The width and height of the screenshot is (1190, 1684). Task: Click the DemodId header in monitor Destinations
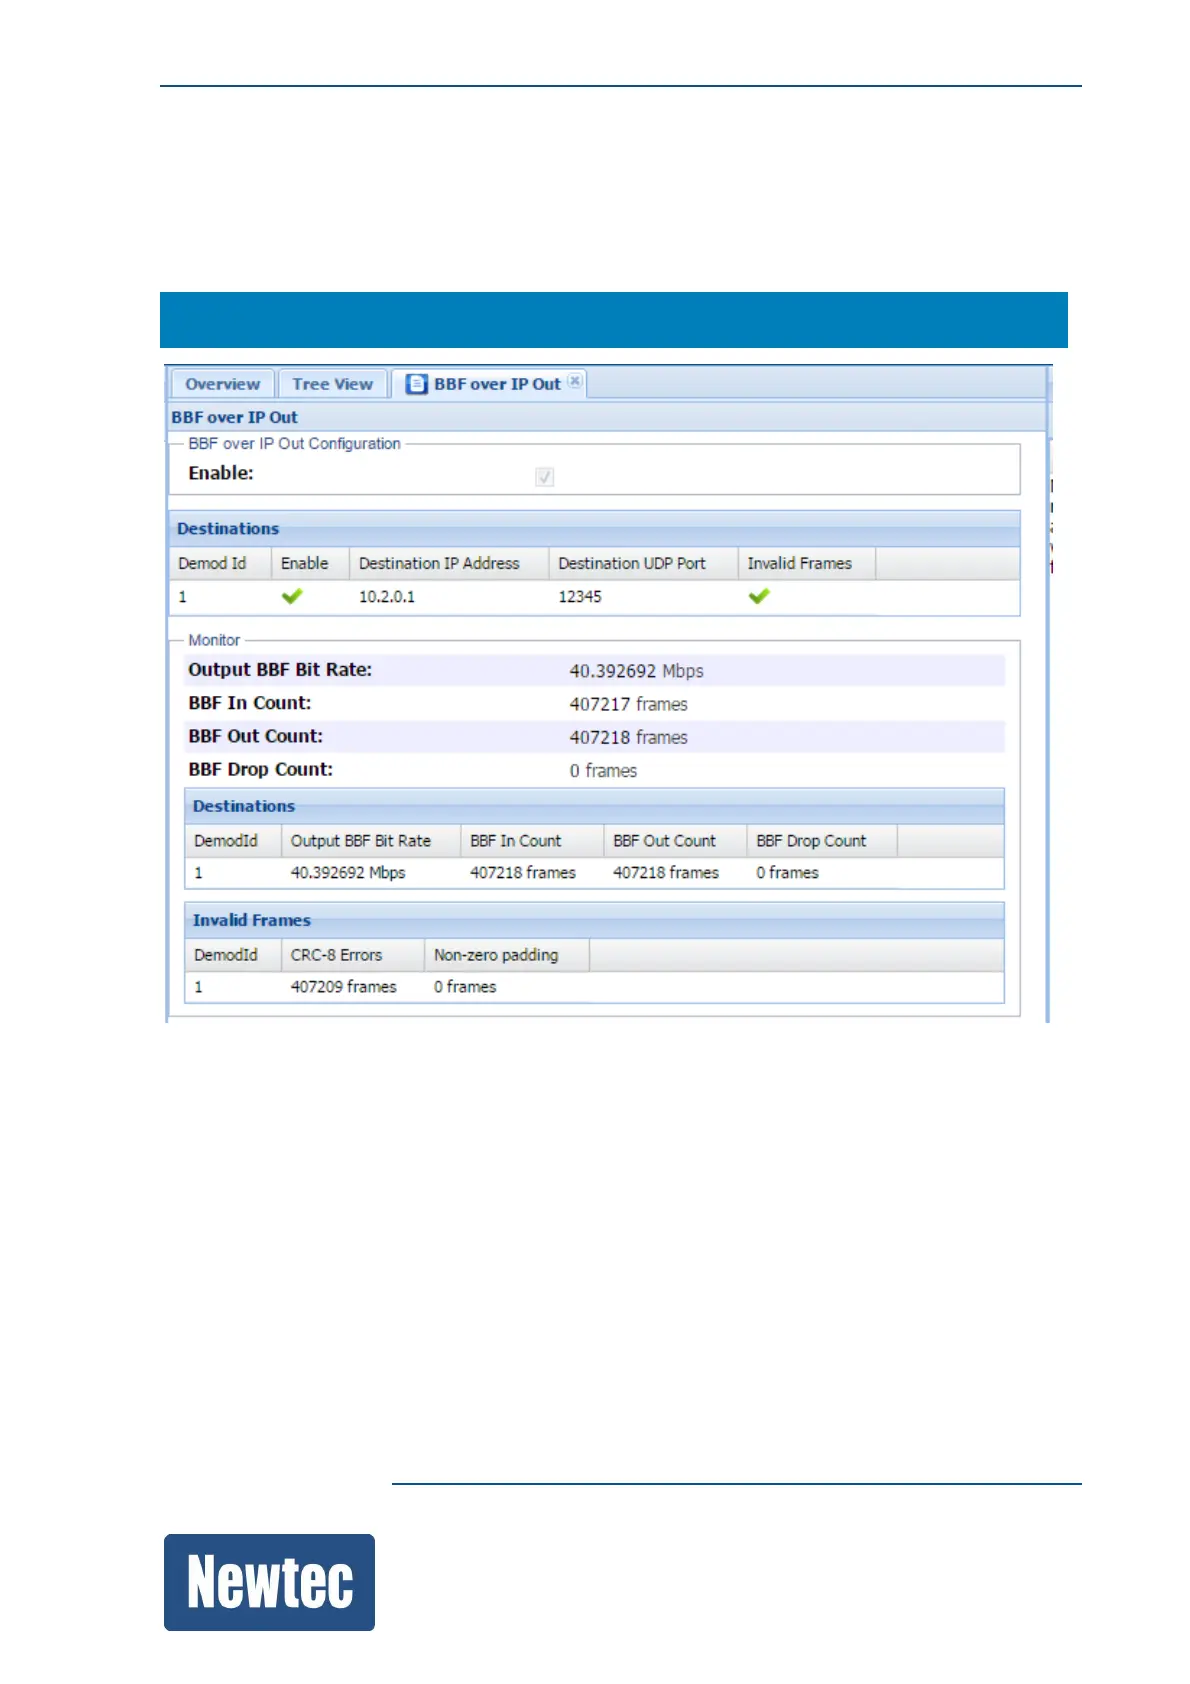[233, 841]
